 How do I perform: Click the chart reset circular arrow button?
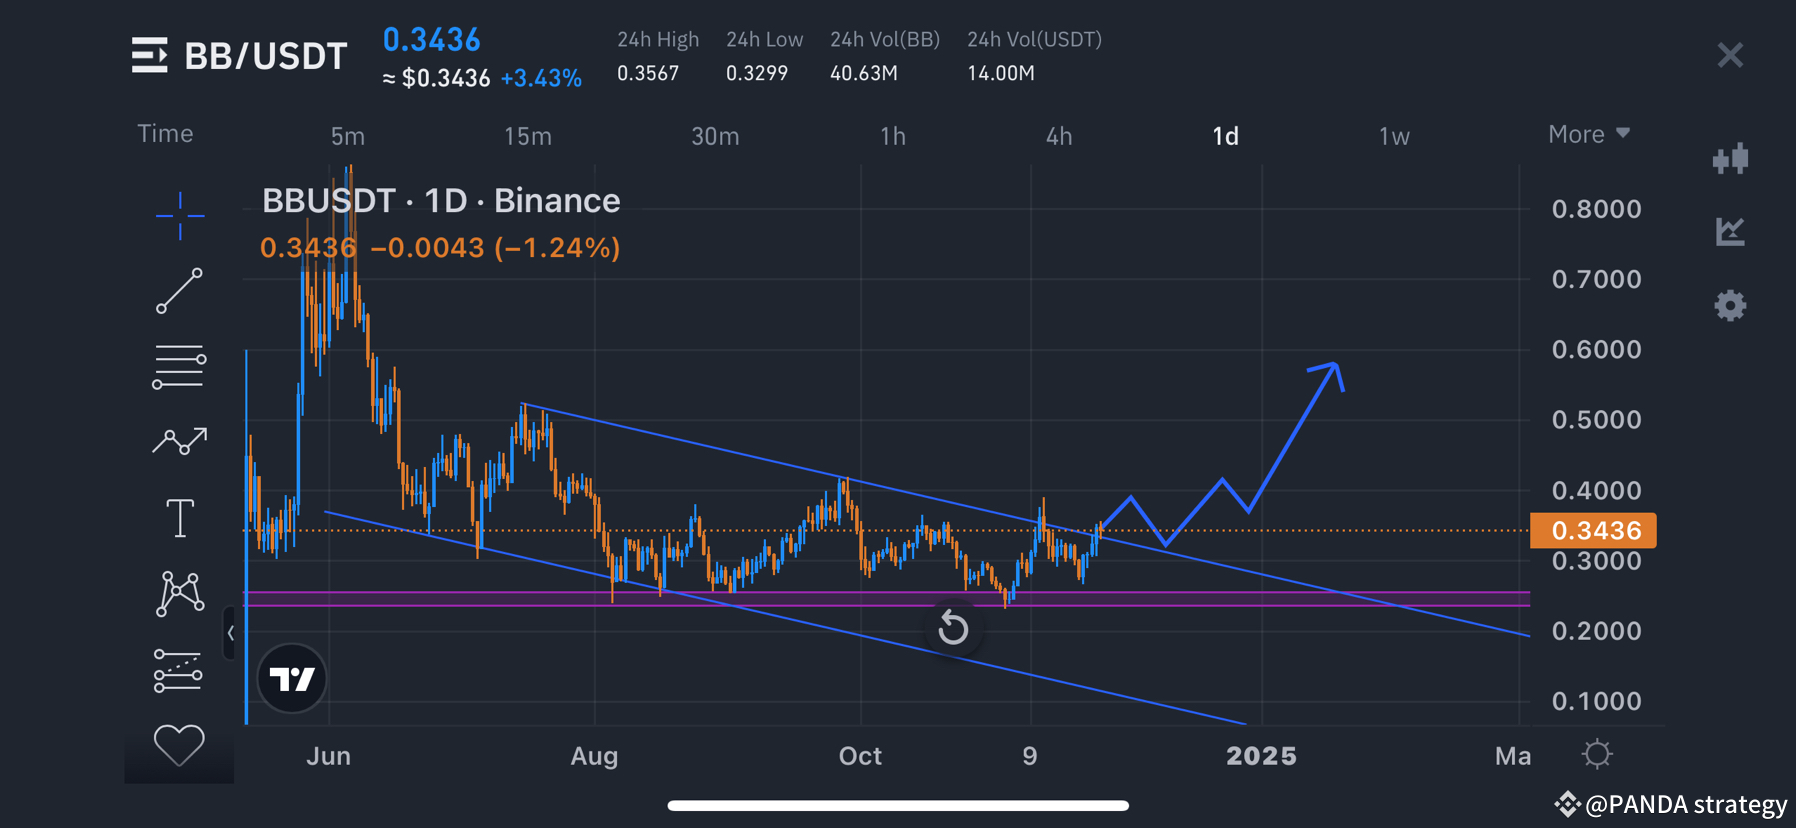[953, 628]
